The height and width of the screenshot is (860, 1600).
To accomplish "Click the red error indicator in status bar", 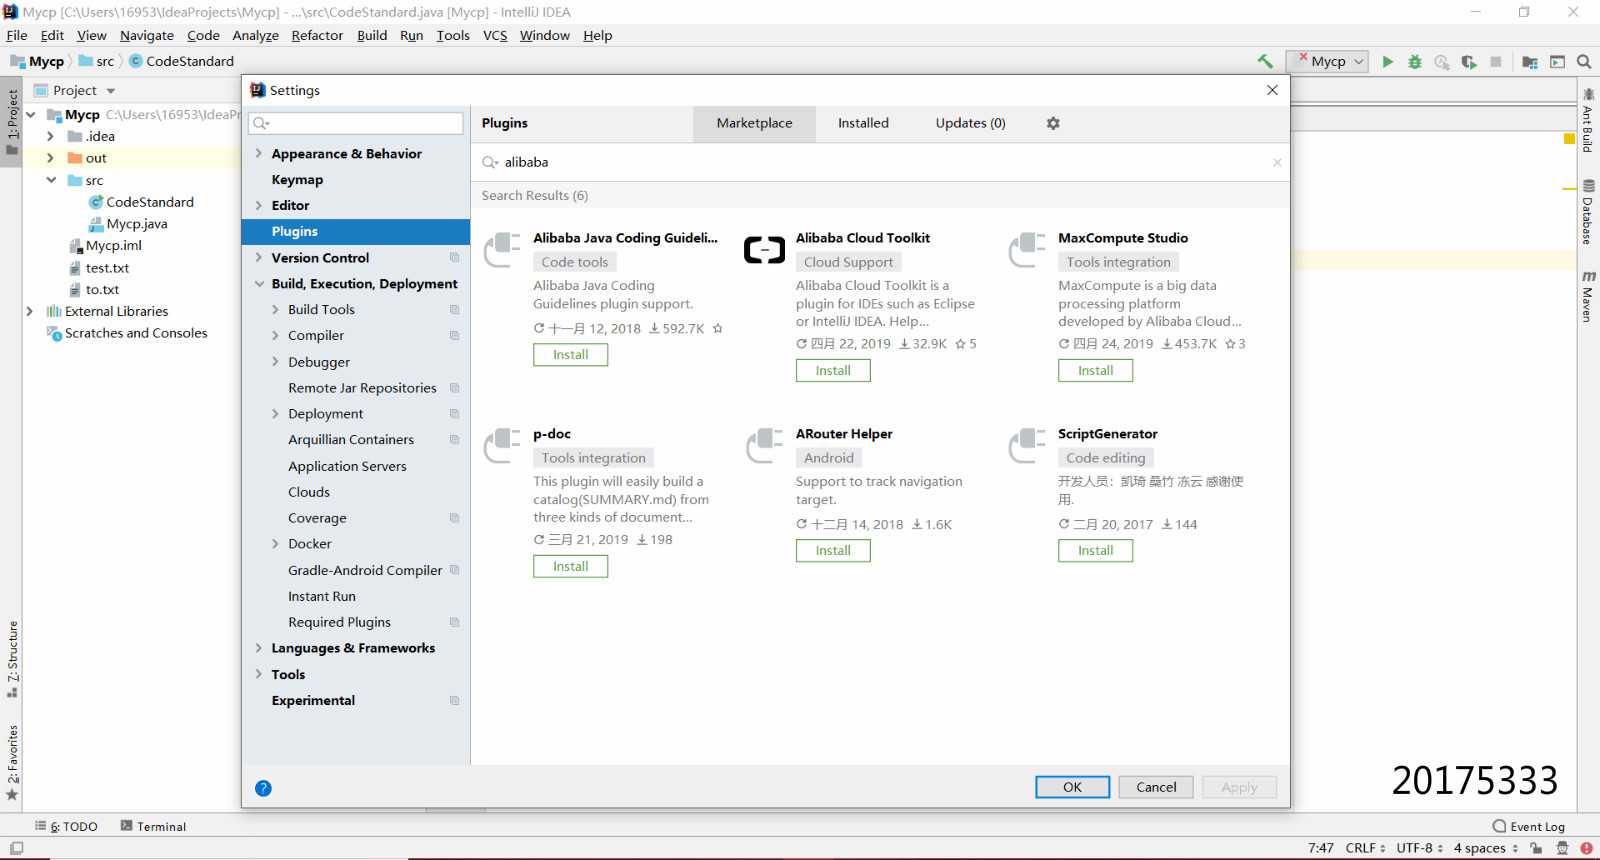I will click(1586, 848).
